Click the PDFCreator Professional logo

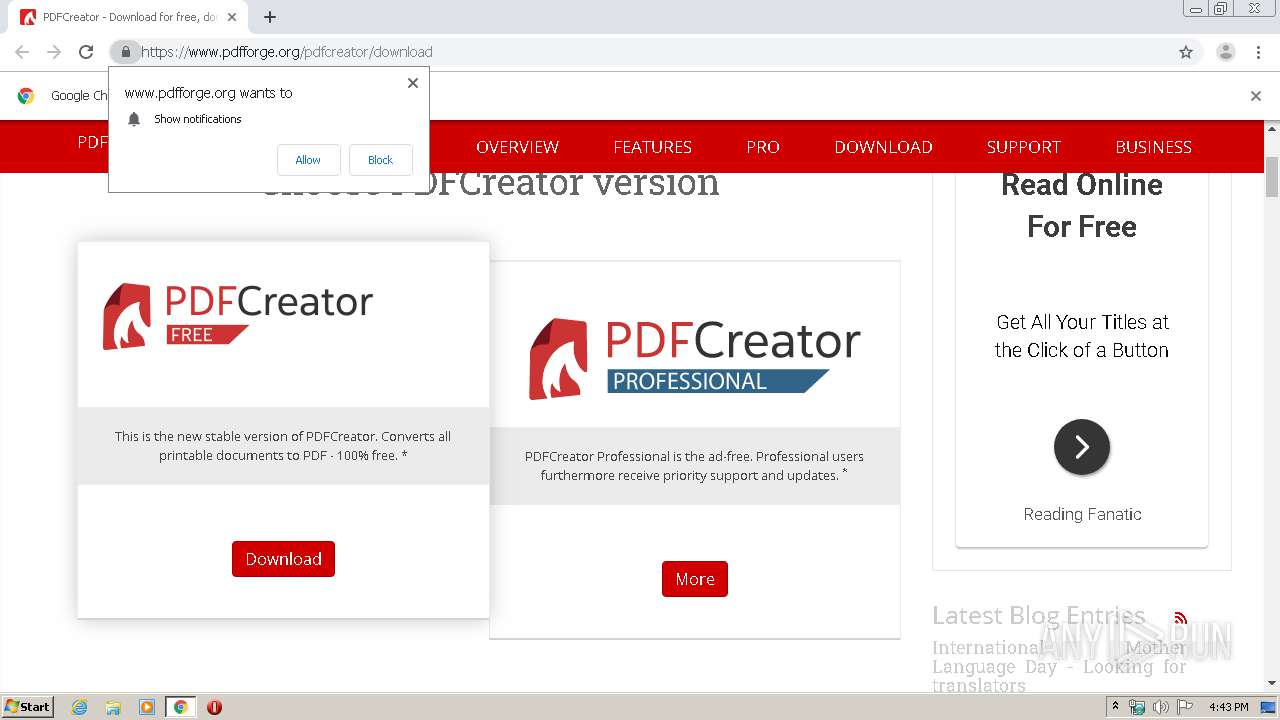coord(695,358)
